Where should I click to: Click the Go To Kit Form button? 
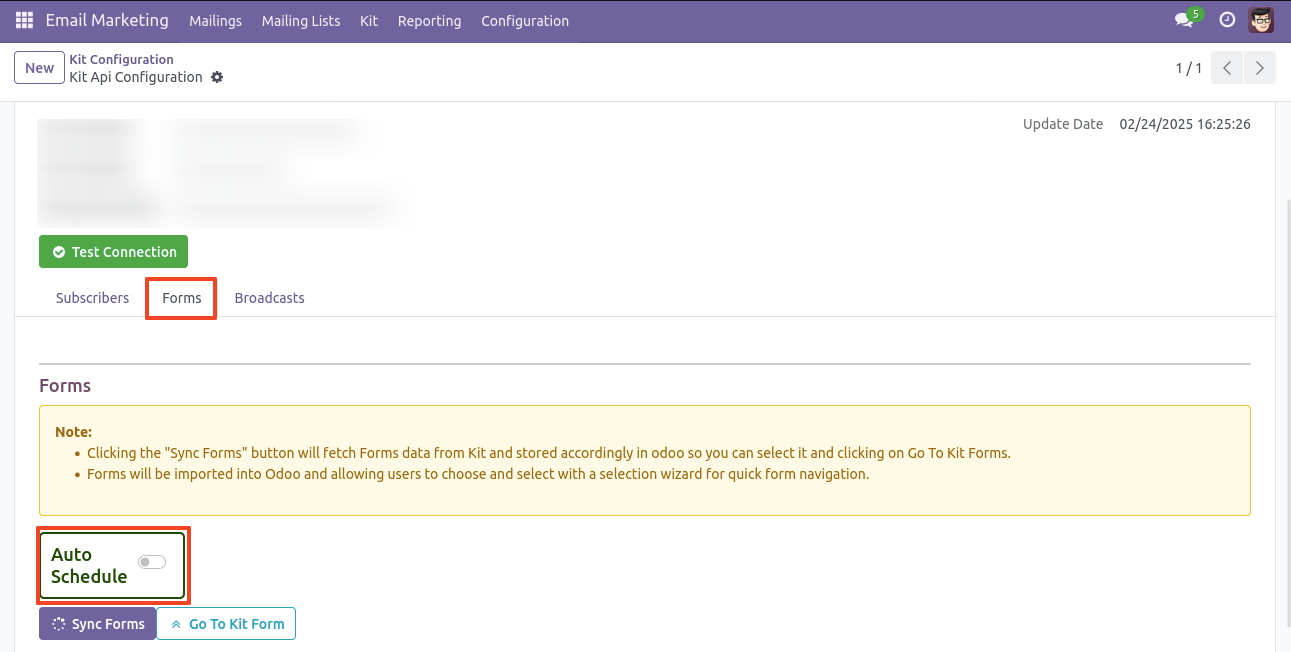[x=226, y=624]
